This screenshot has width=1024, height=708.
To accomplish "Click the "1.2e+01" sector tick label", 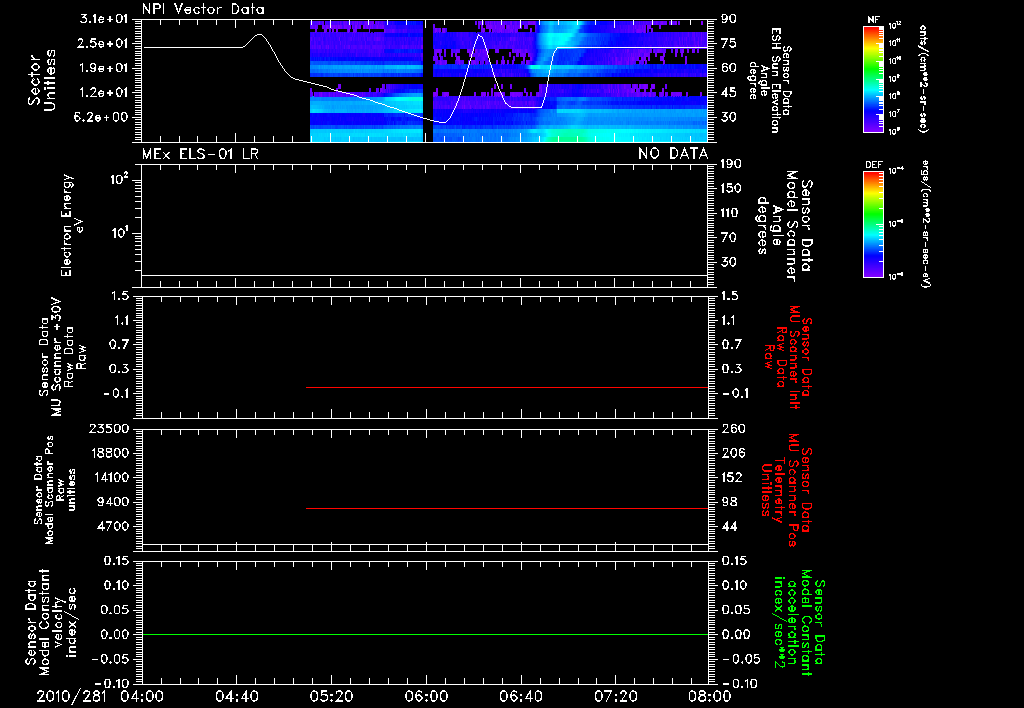I will pyautogui.click(x=104, y=93).
